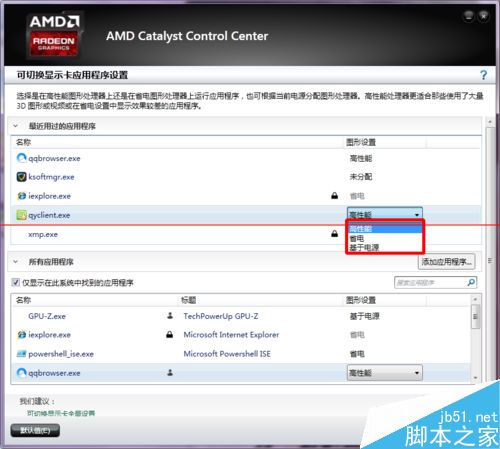This screenshot has height=449, width=500.
Task: Collapse the all applications section
Action: coord(15,262)
